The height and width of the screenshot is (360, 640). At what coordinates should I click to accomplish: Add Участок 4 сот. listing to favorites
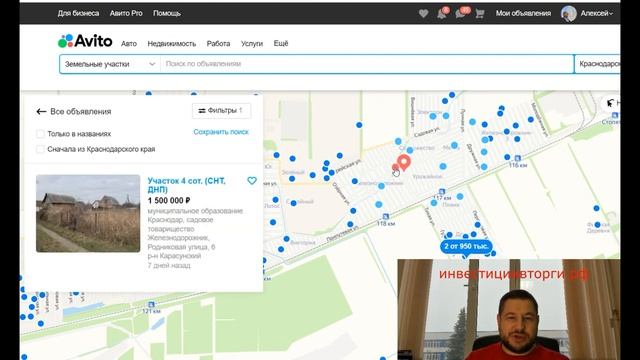pyautogui.click(x=252, y=180)
